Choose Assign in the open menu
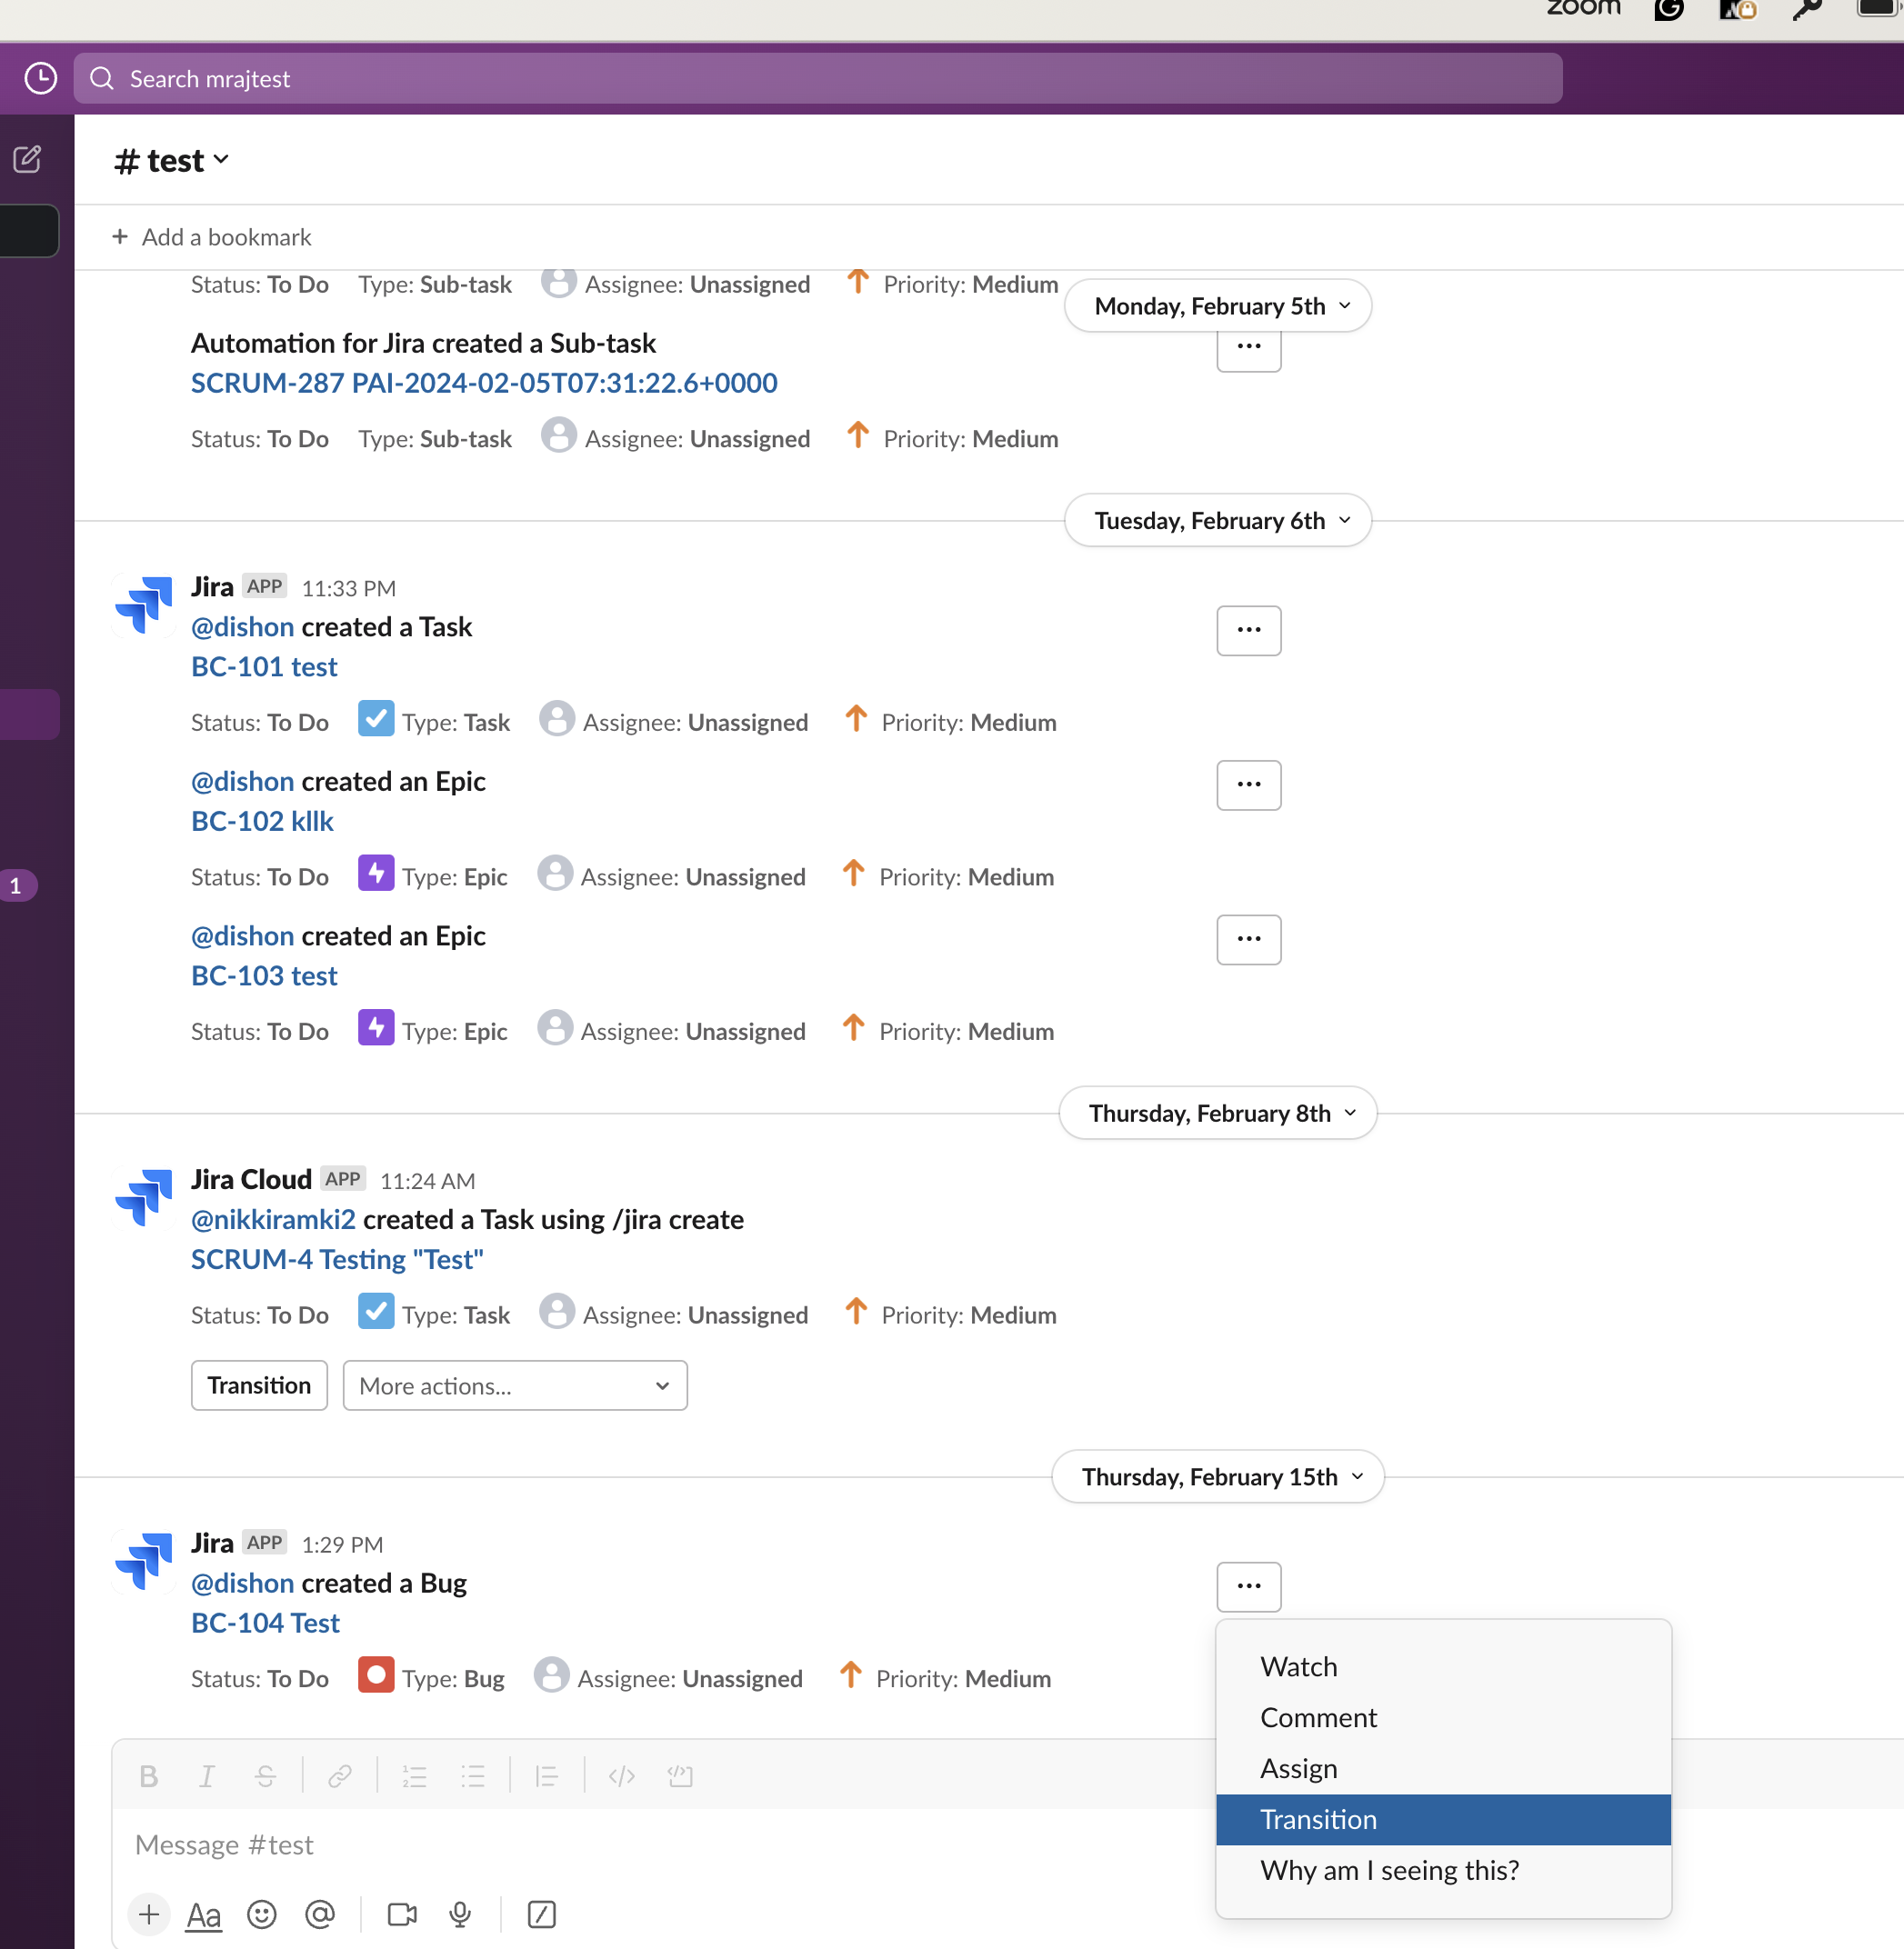 point(1298,1768)
